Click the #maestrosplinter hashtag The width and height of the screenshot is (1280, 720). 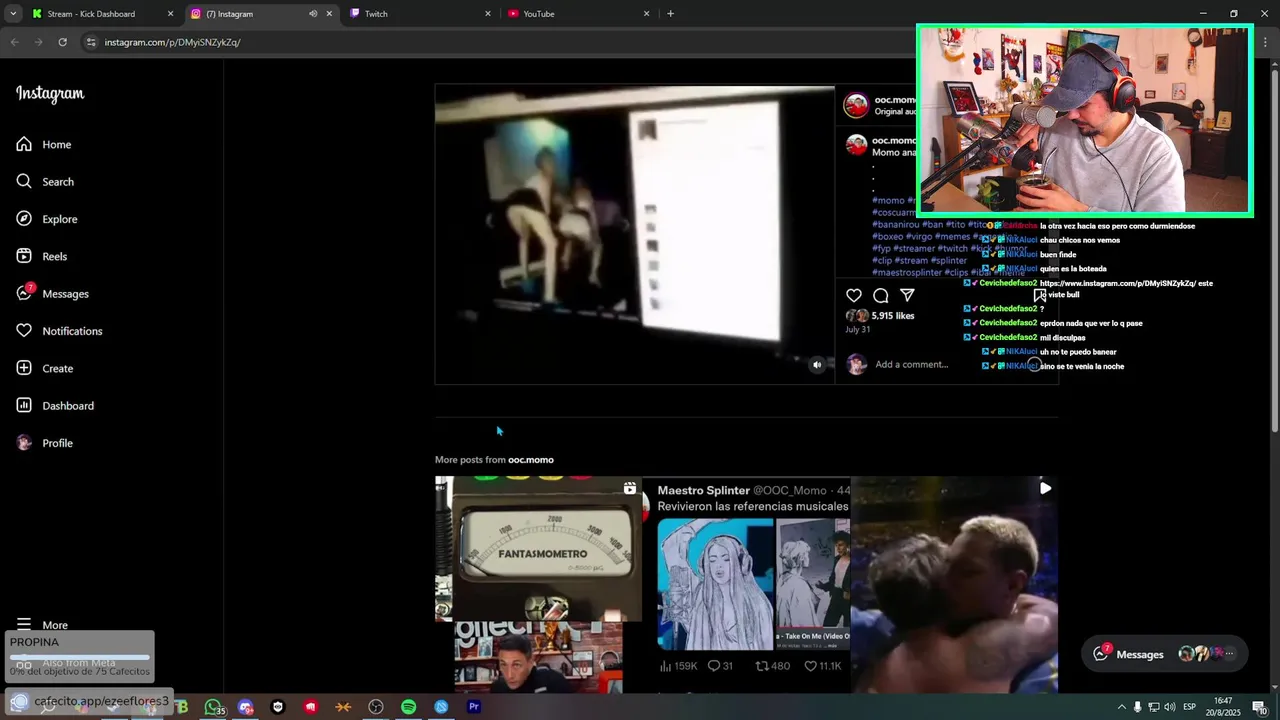907,273
